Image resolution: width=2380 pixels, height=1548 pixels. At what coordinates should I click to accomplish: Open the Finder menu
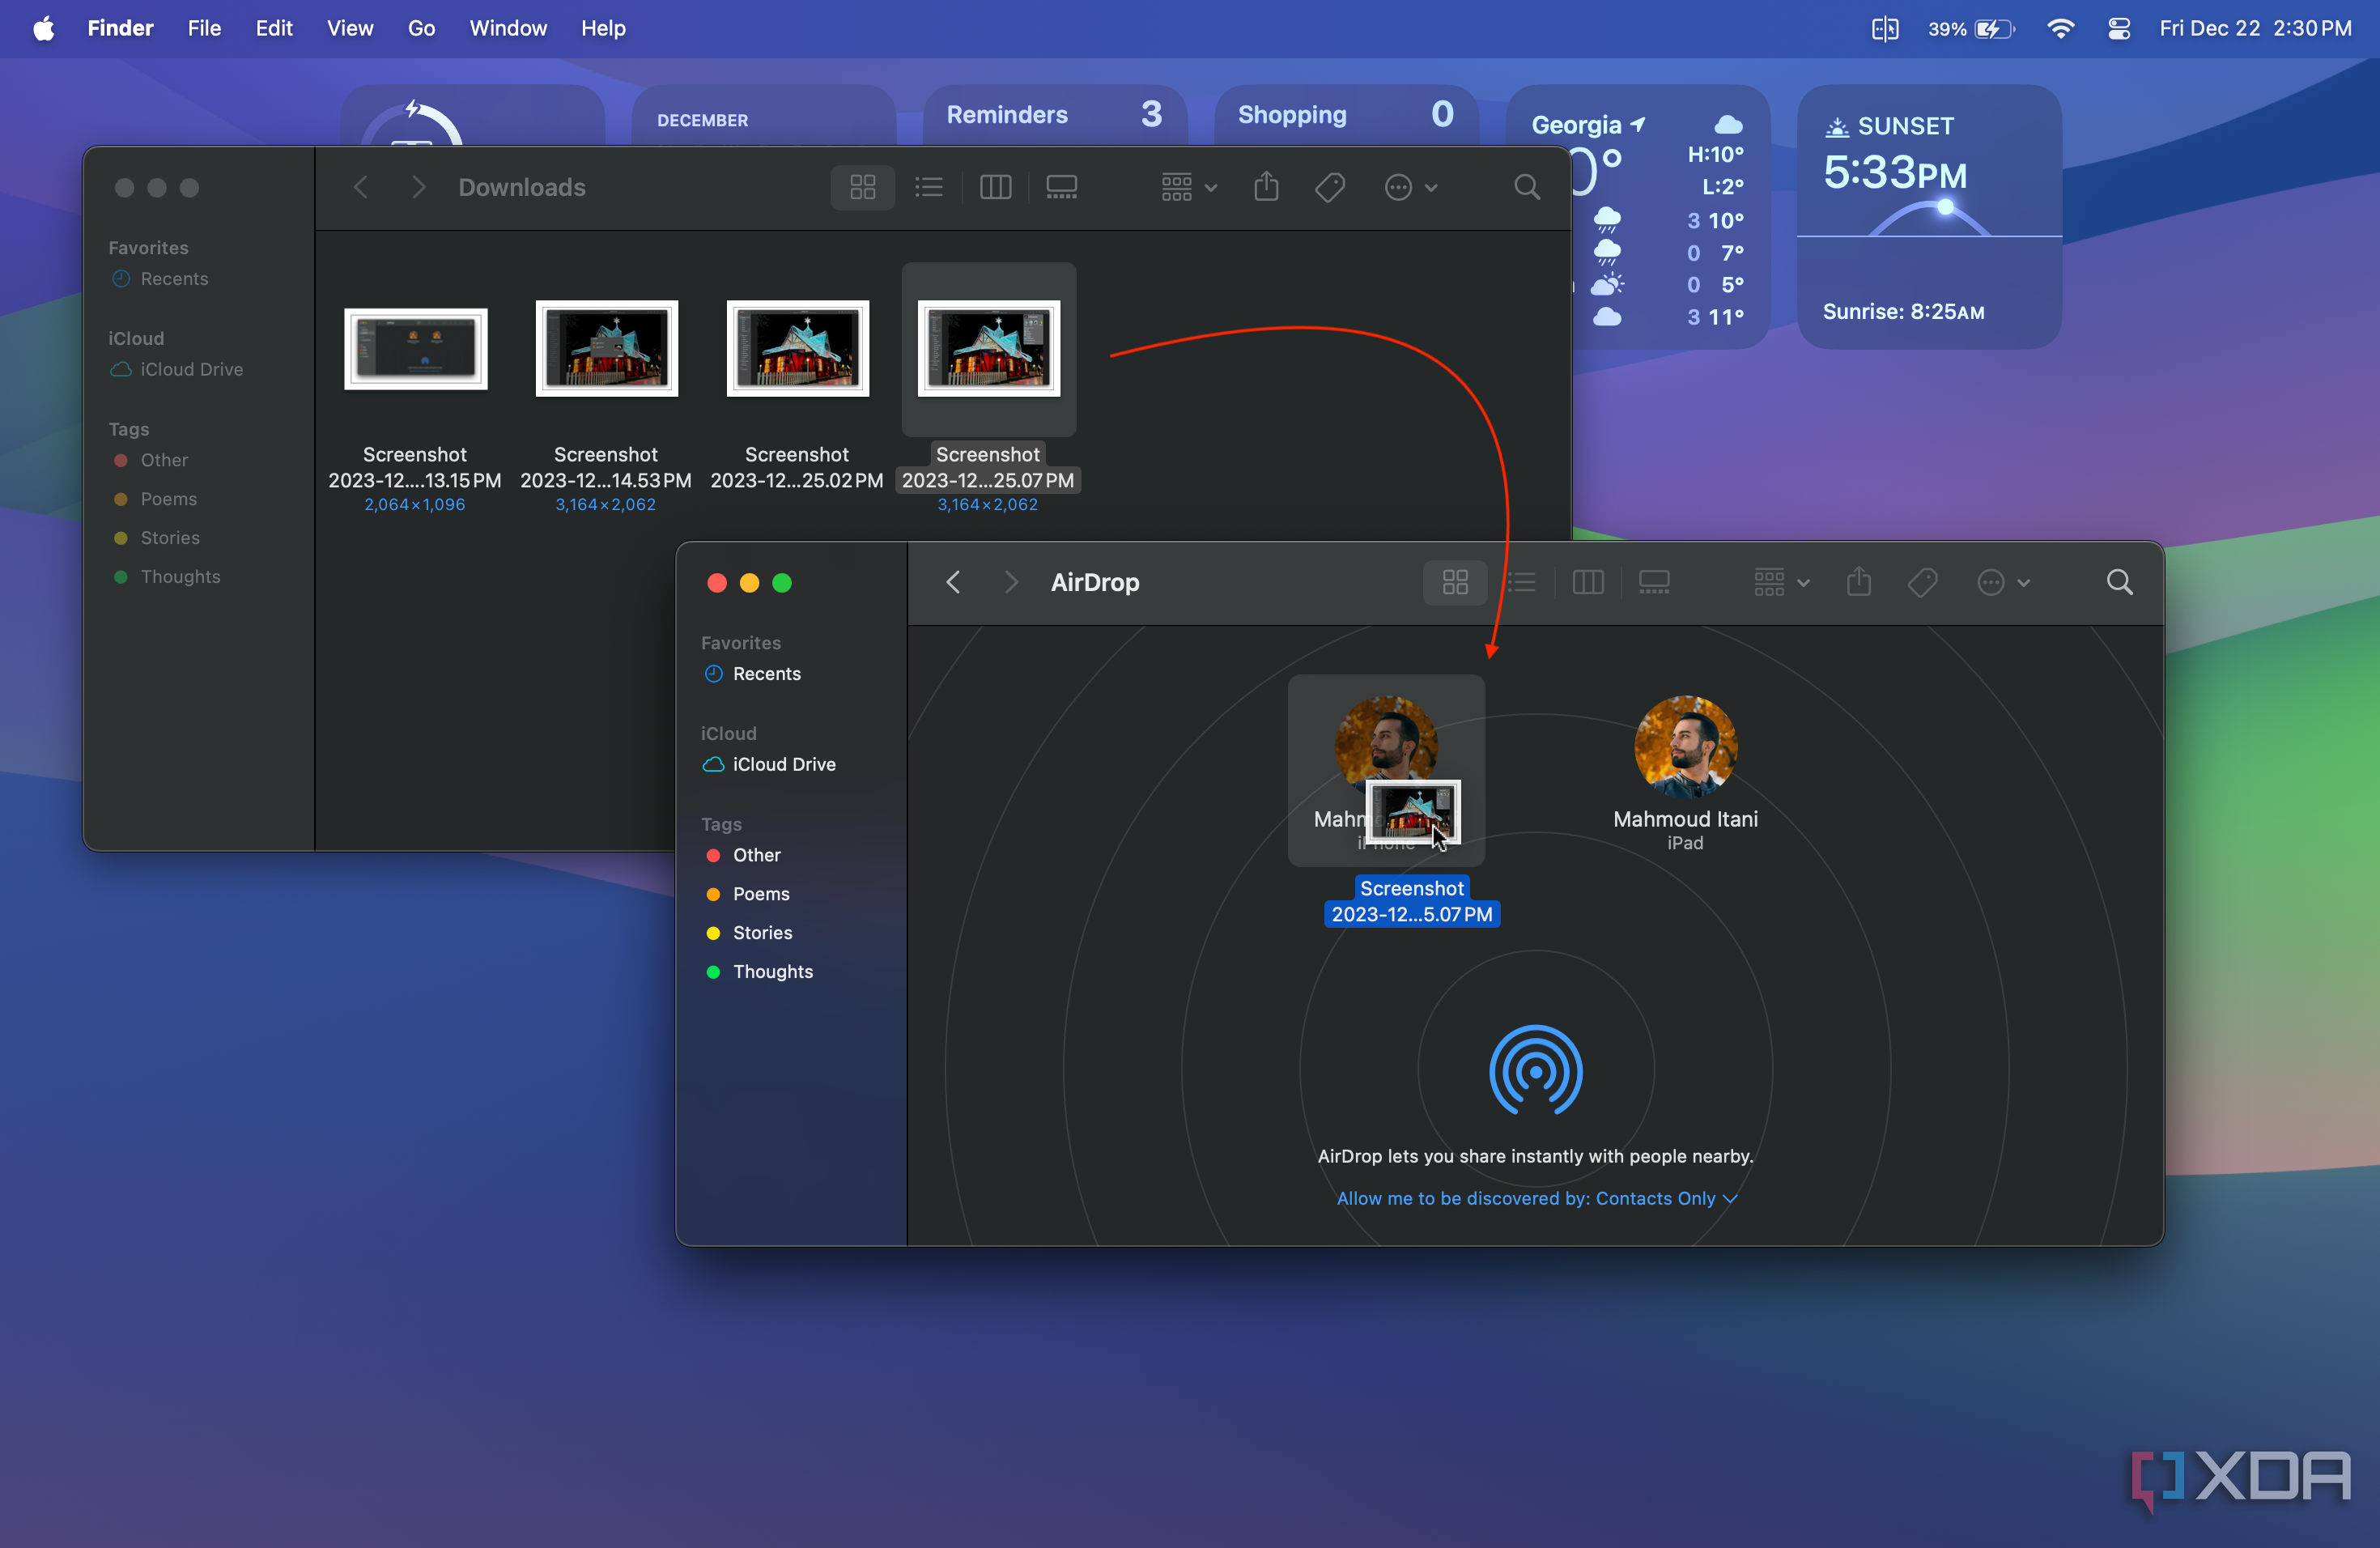tap(120, 28)
